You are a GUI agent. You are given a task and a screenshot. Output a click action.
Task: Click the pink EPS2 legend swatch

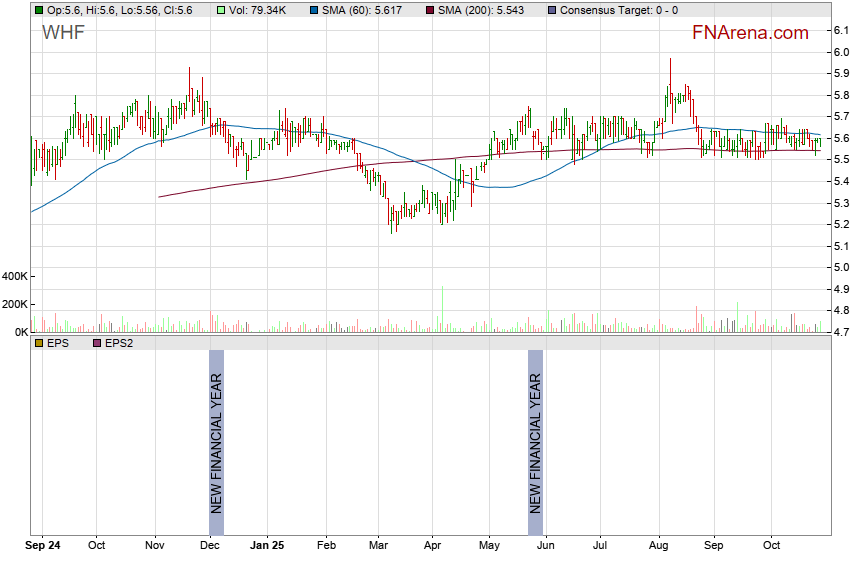(97, 343)
